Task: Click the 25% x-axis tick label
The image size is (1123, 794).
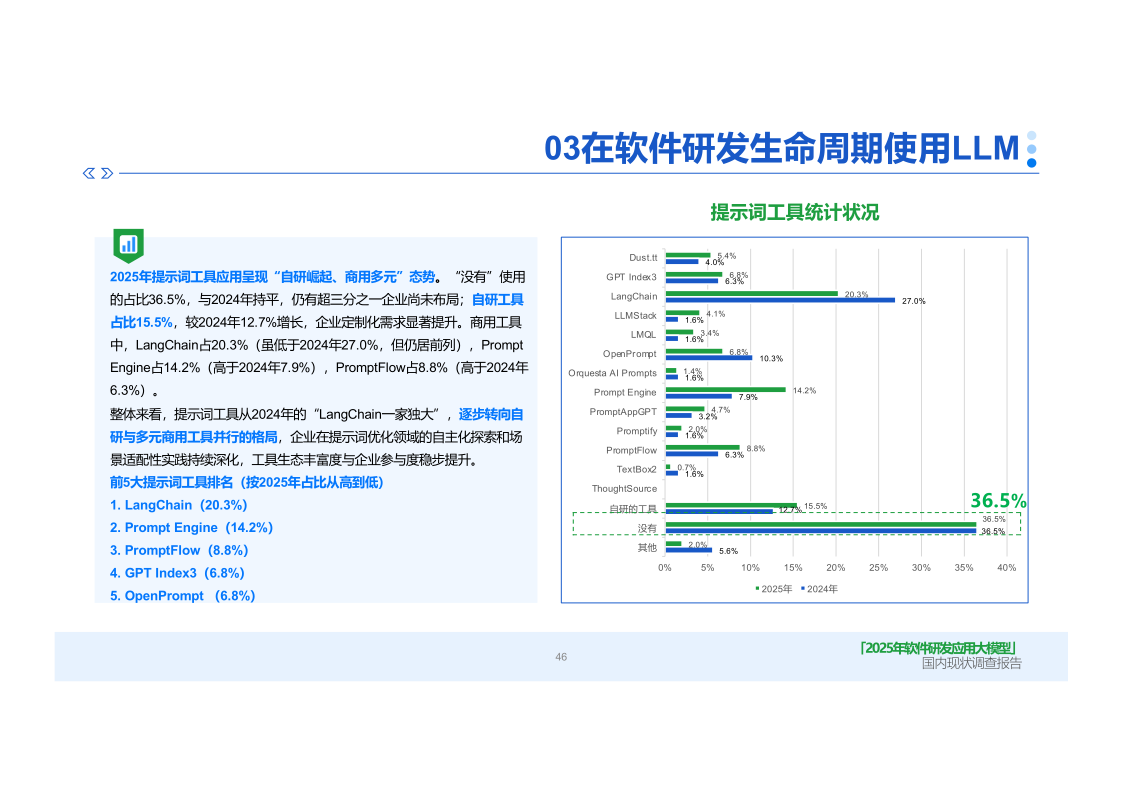Action: click(879, 568)
